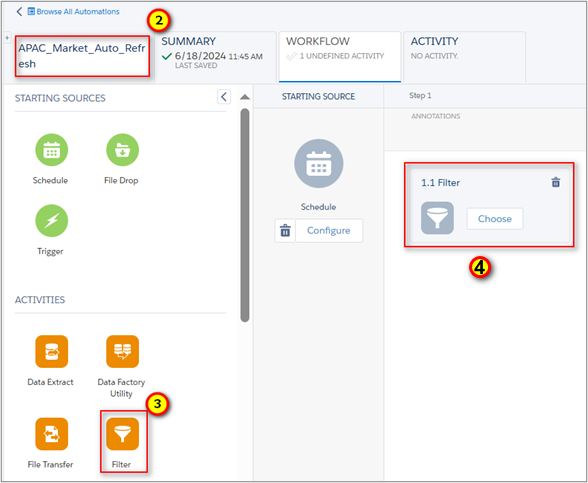Click the gray funnel icon in 1.1 Filter
The width and height of the screenshot is (588, 483).
pyautogui.click(x=437, y=218)
